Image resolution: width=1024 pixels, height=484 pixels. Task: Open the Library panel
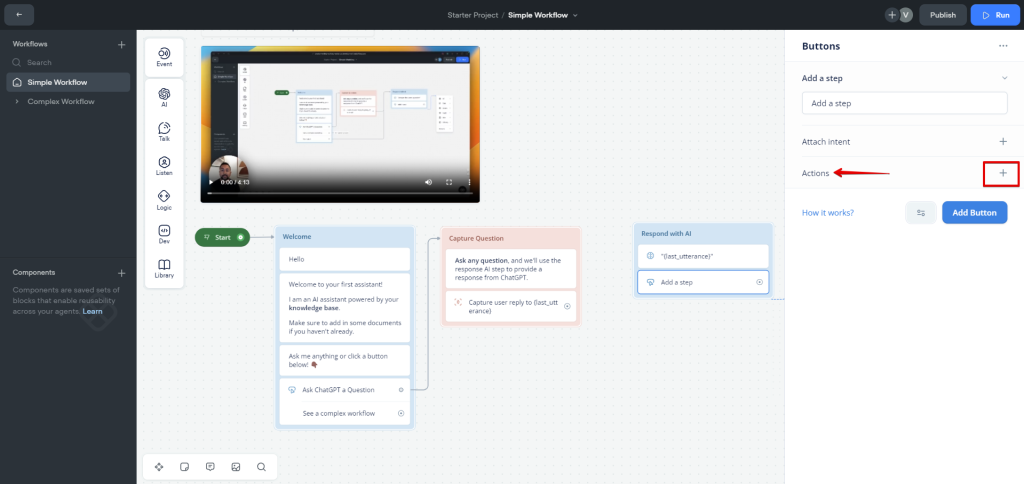pyautogui.click(x=164, y=268)
